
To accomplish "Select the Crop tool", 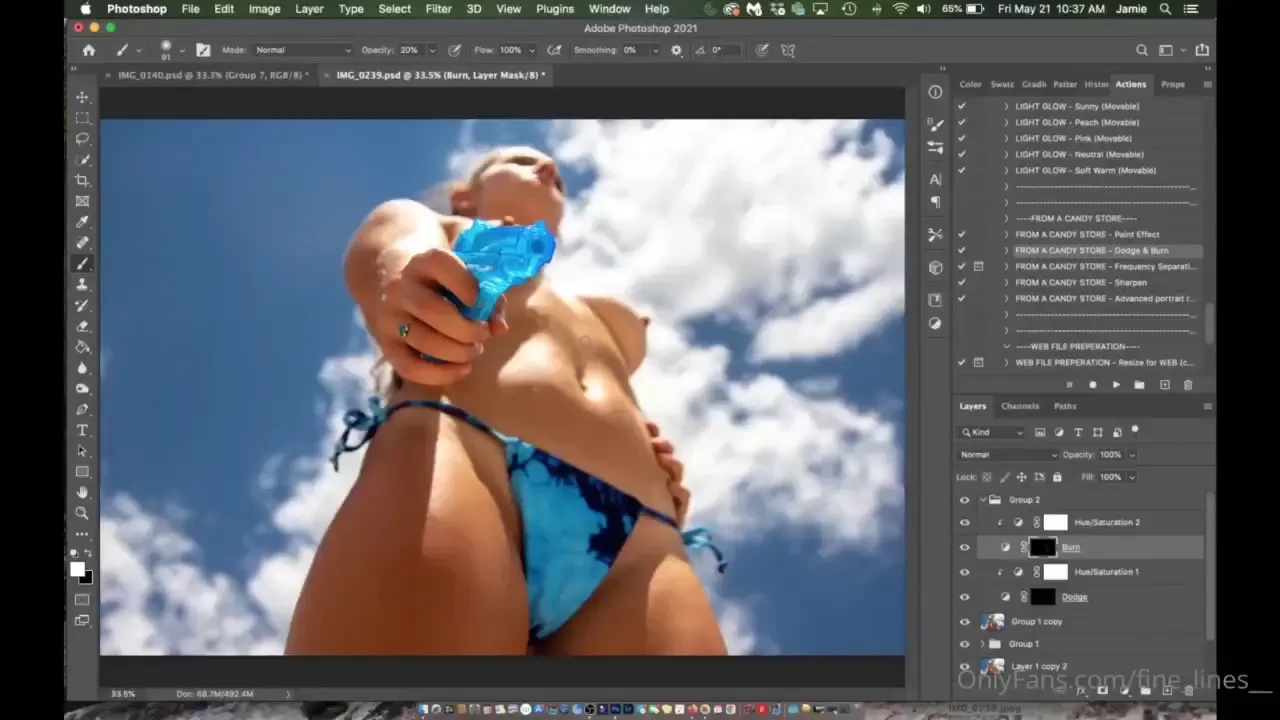I will click(x=82, y=180).
